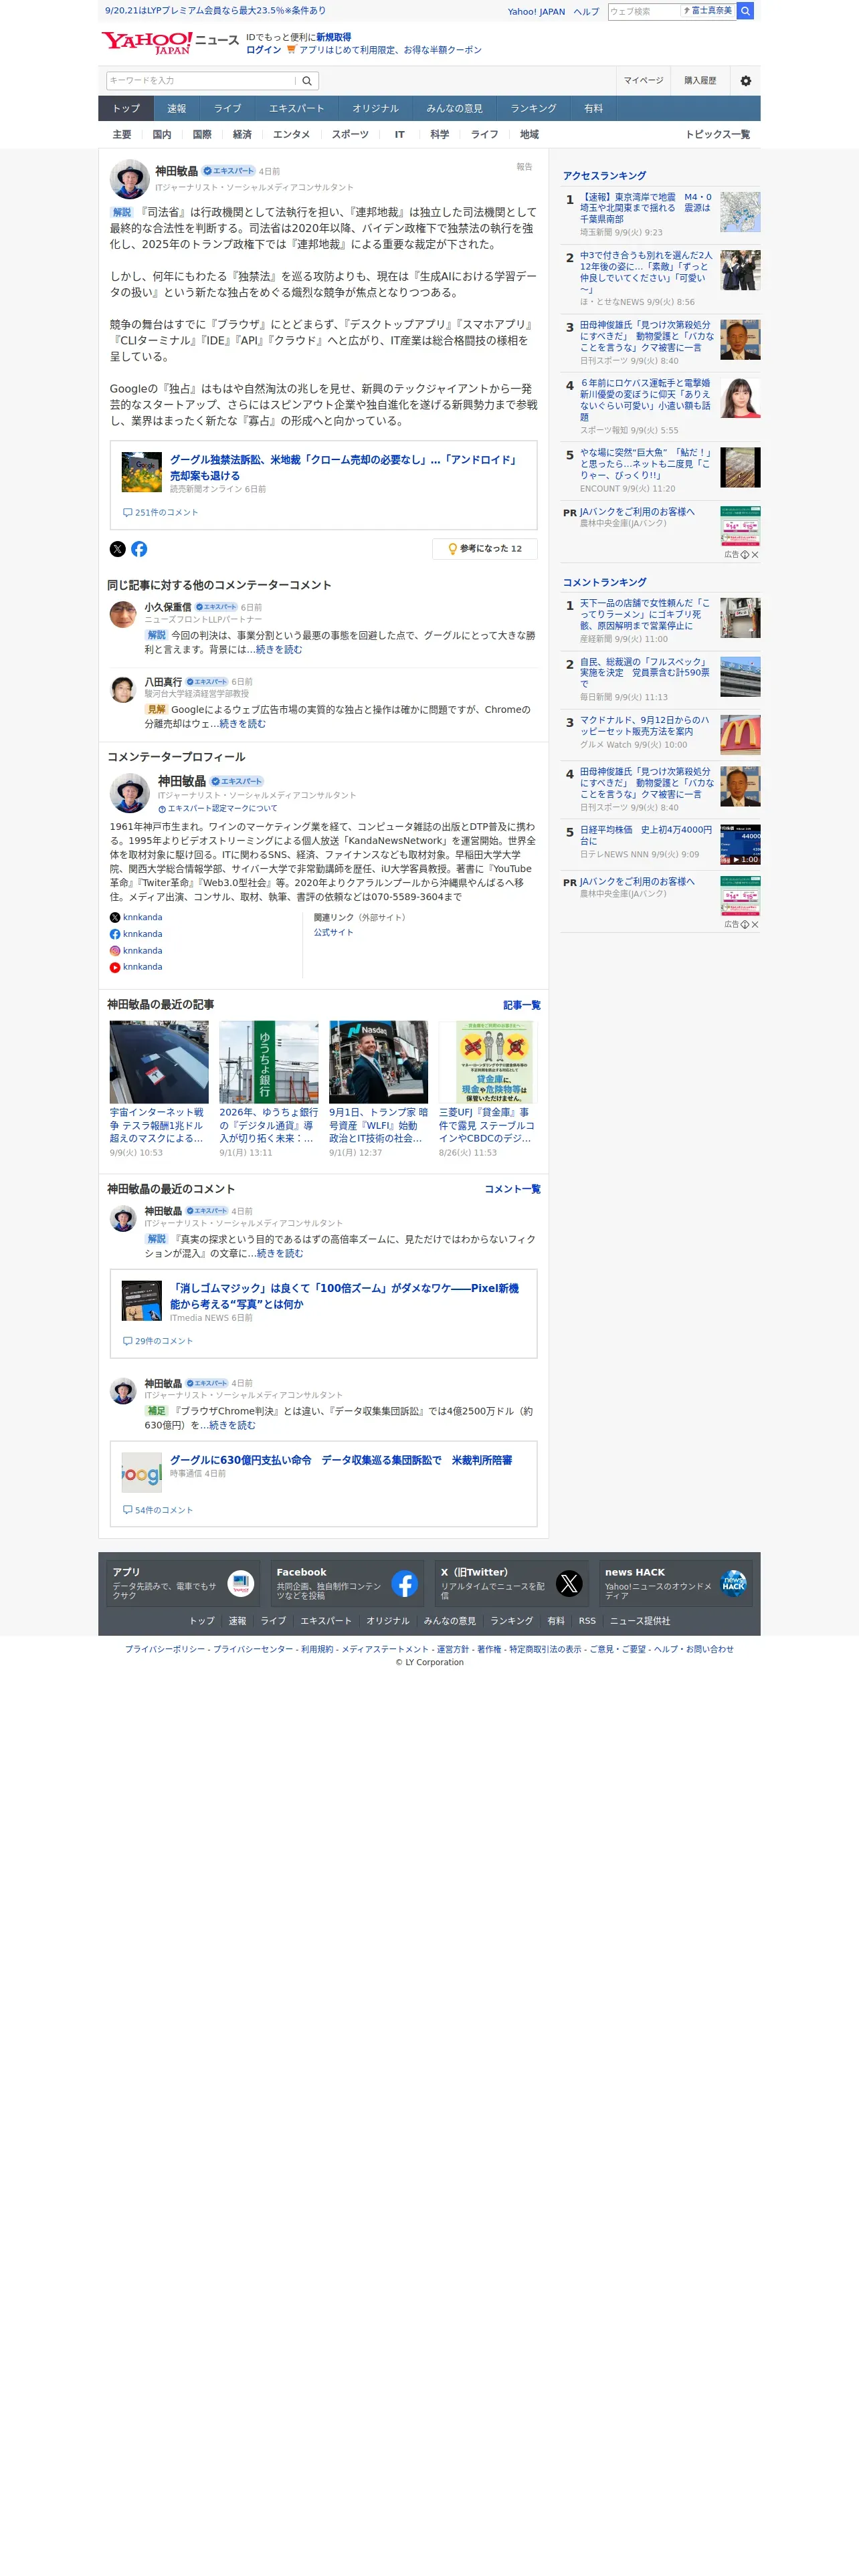Click footer X (旧Twitter) round icon

(569, 1583)
